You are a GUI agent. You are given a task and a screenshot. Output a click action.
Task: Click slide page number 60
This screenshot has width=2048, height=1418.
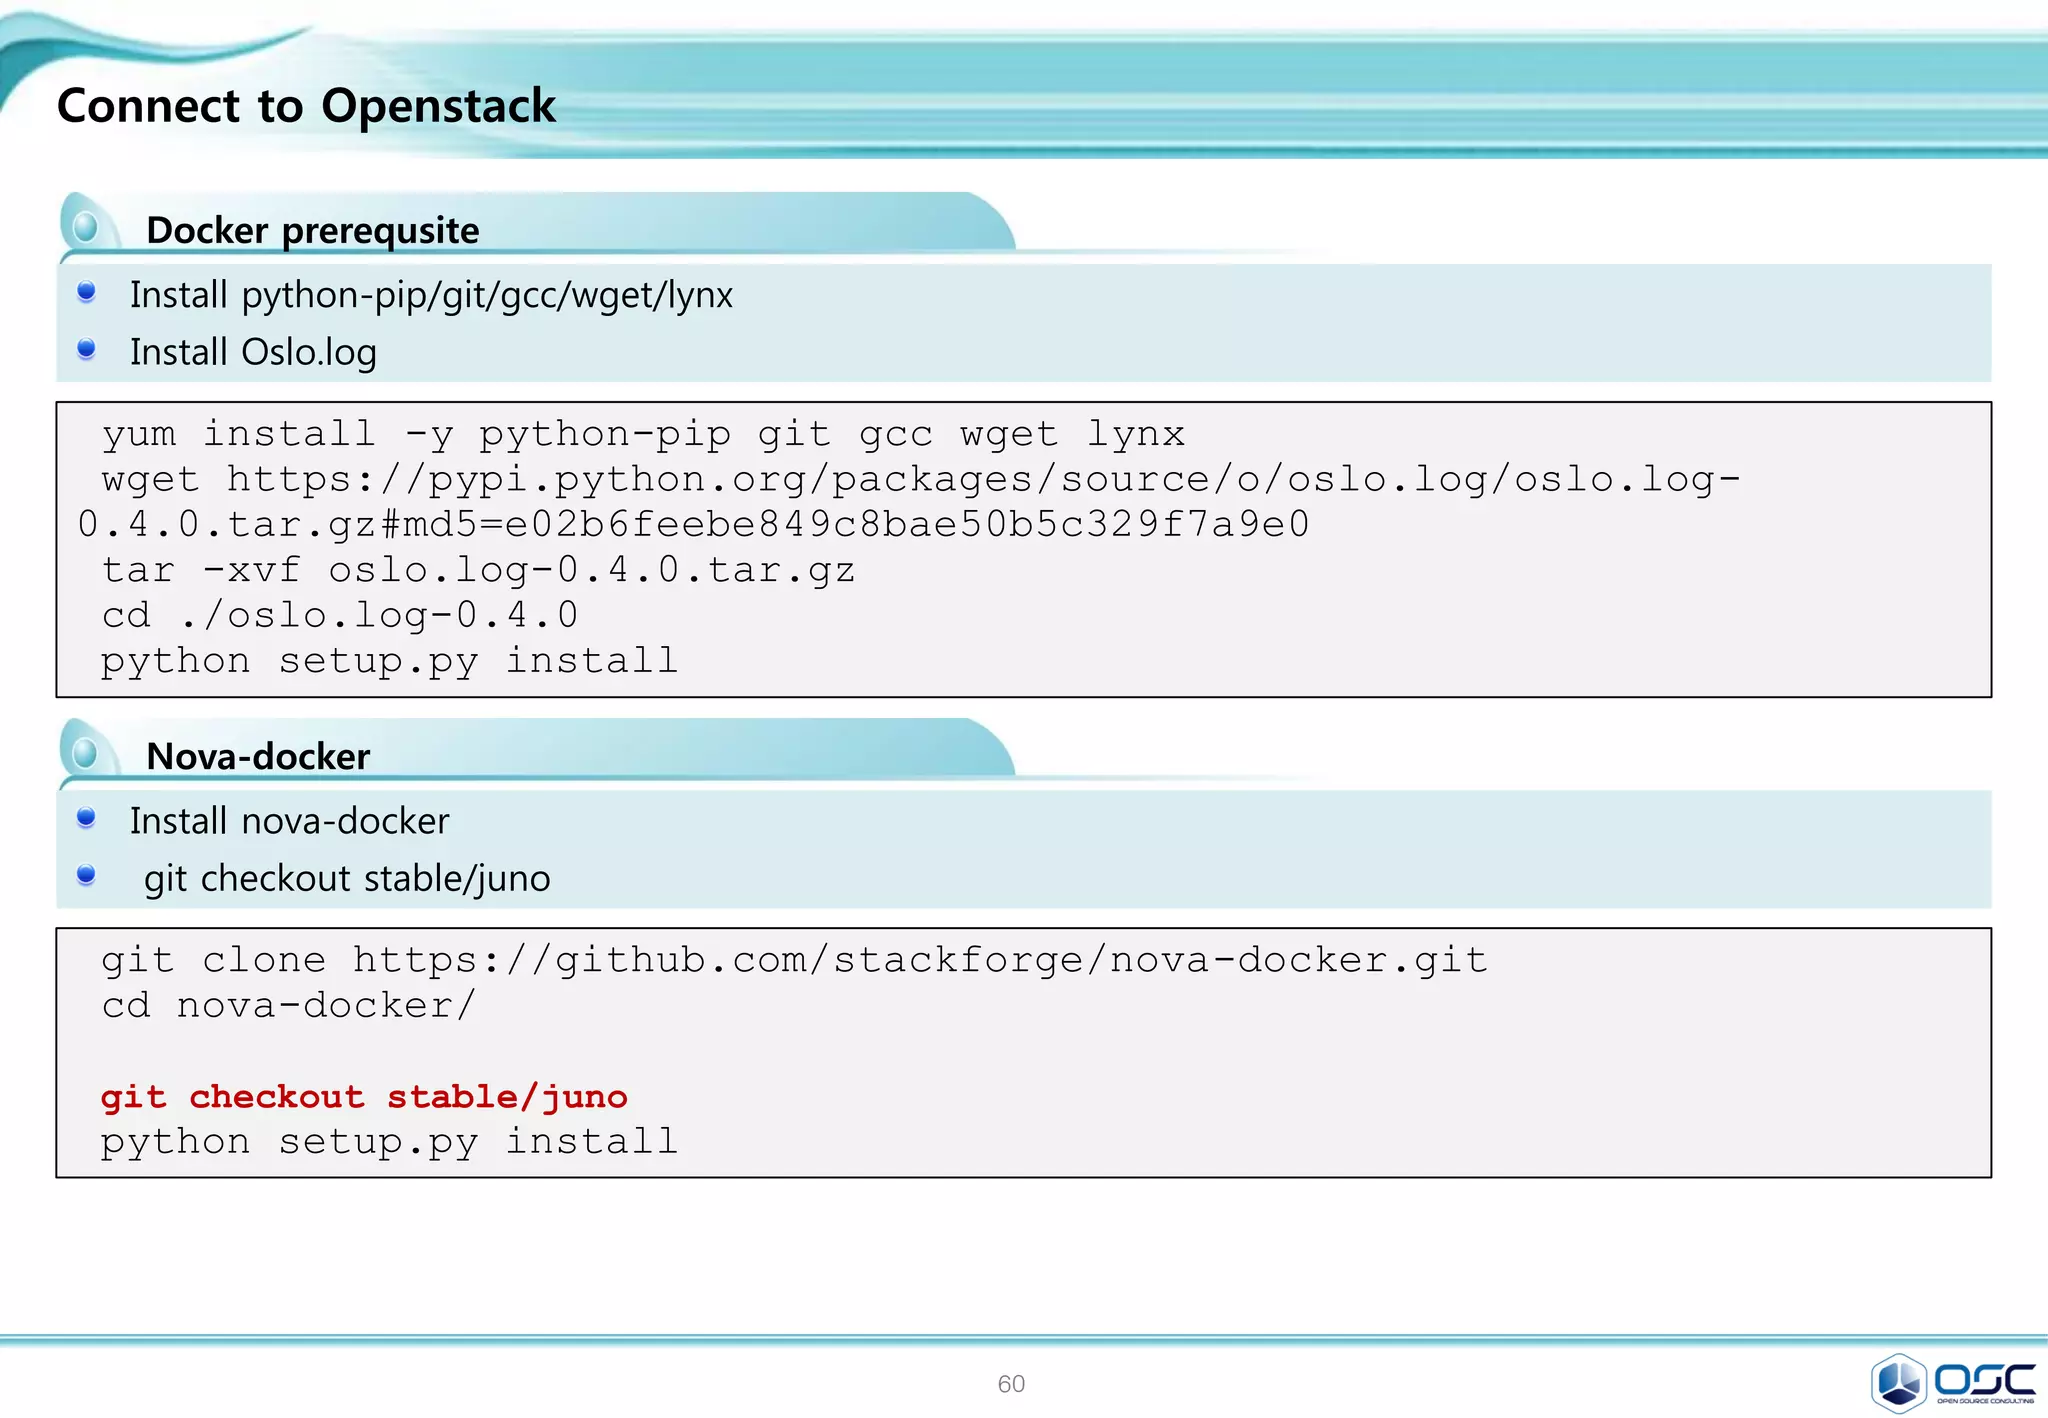[x=1011, y=1383]
